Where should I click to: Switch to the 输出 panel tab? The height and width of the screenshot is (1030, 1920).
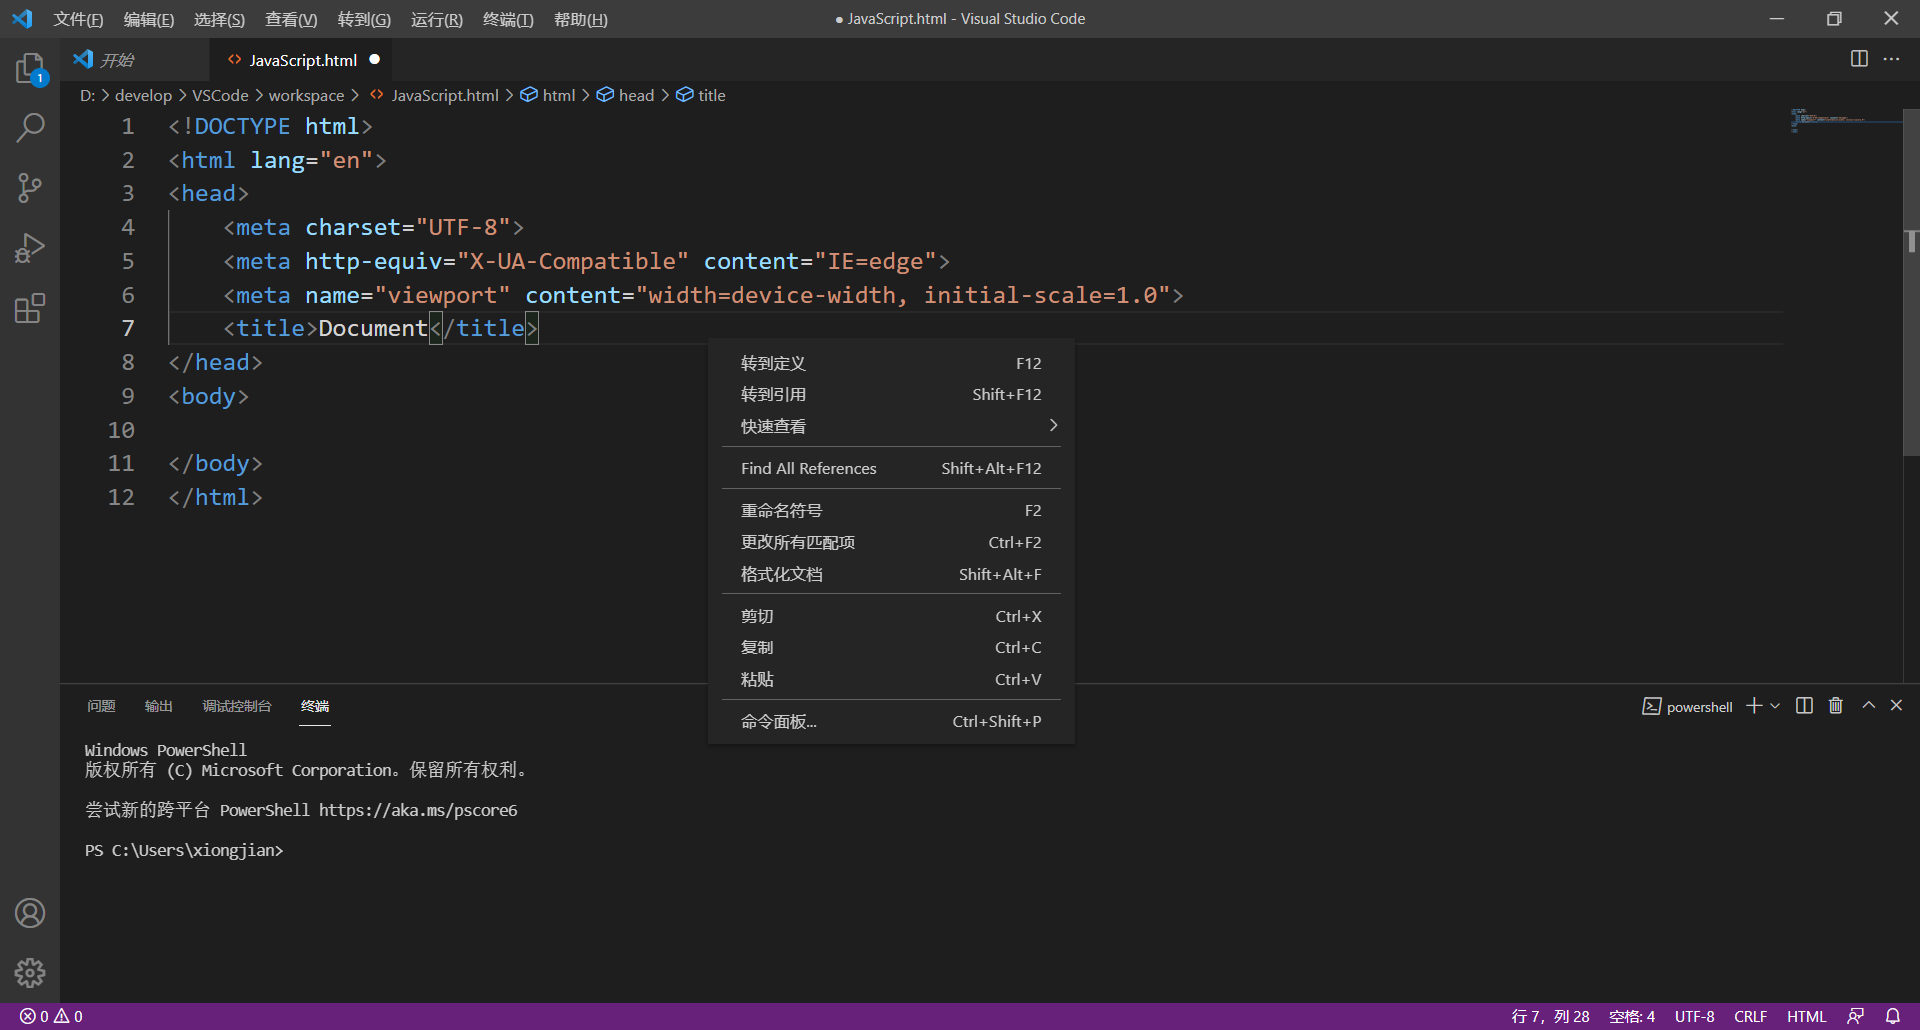158,706
